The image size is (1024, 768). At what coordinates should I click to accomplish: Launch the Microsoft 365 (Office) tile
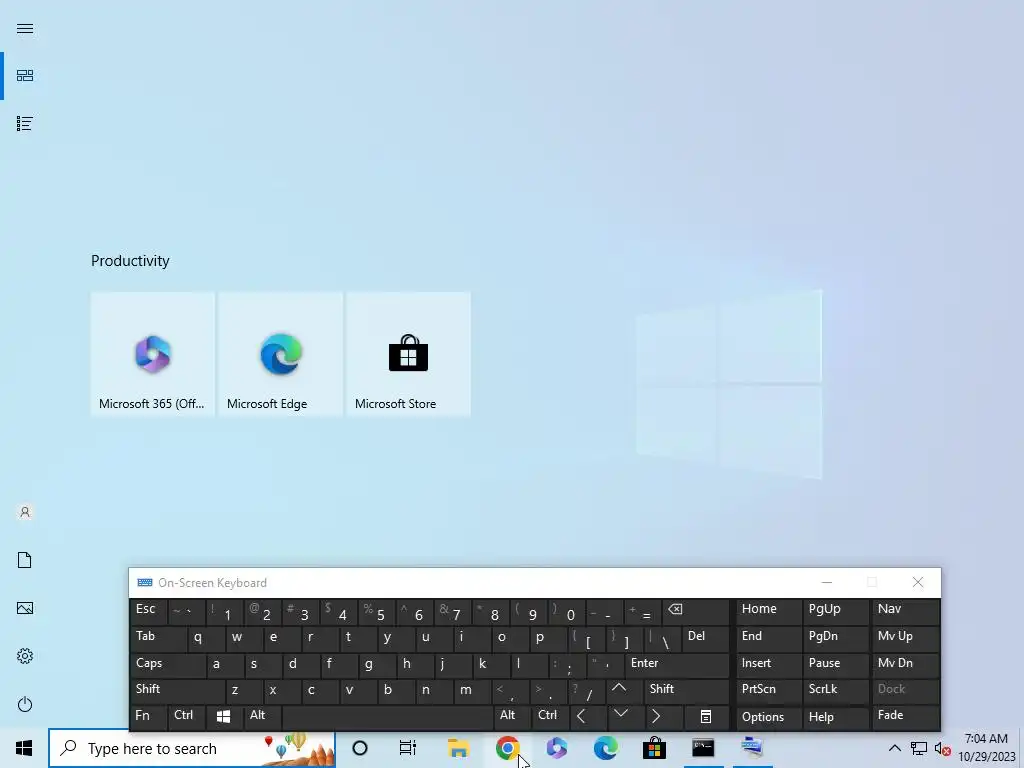pos(152,354)
